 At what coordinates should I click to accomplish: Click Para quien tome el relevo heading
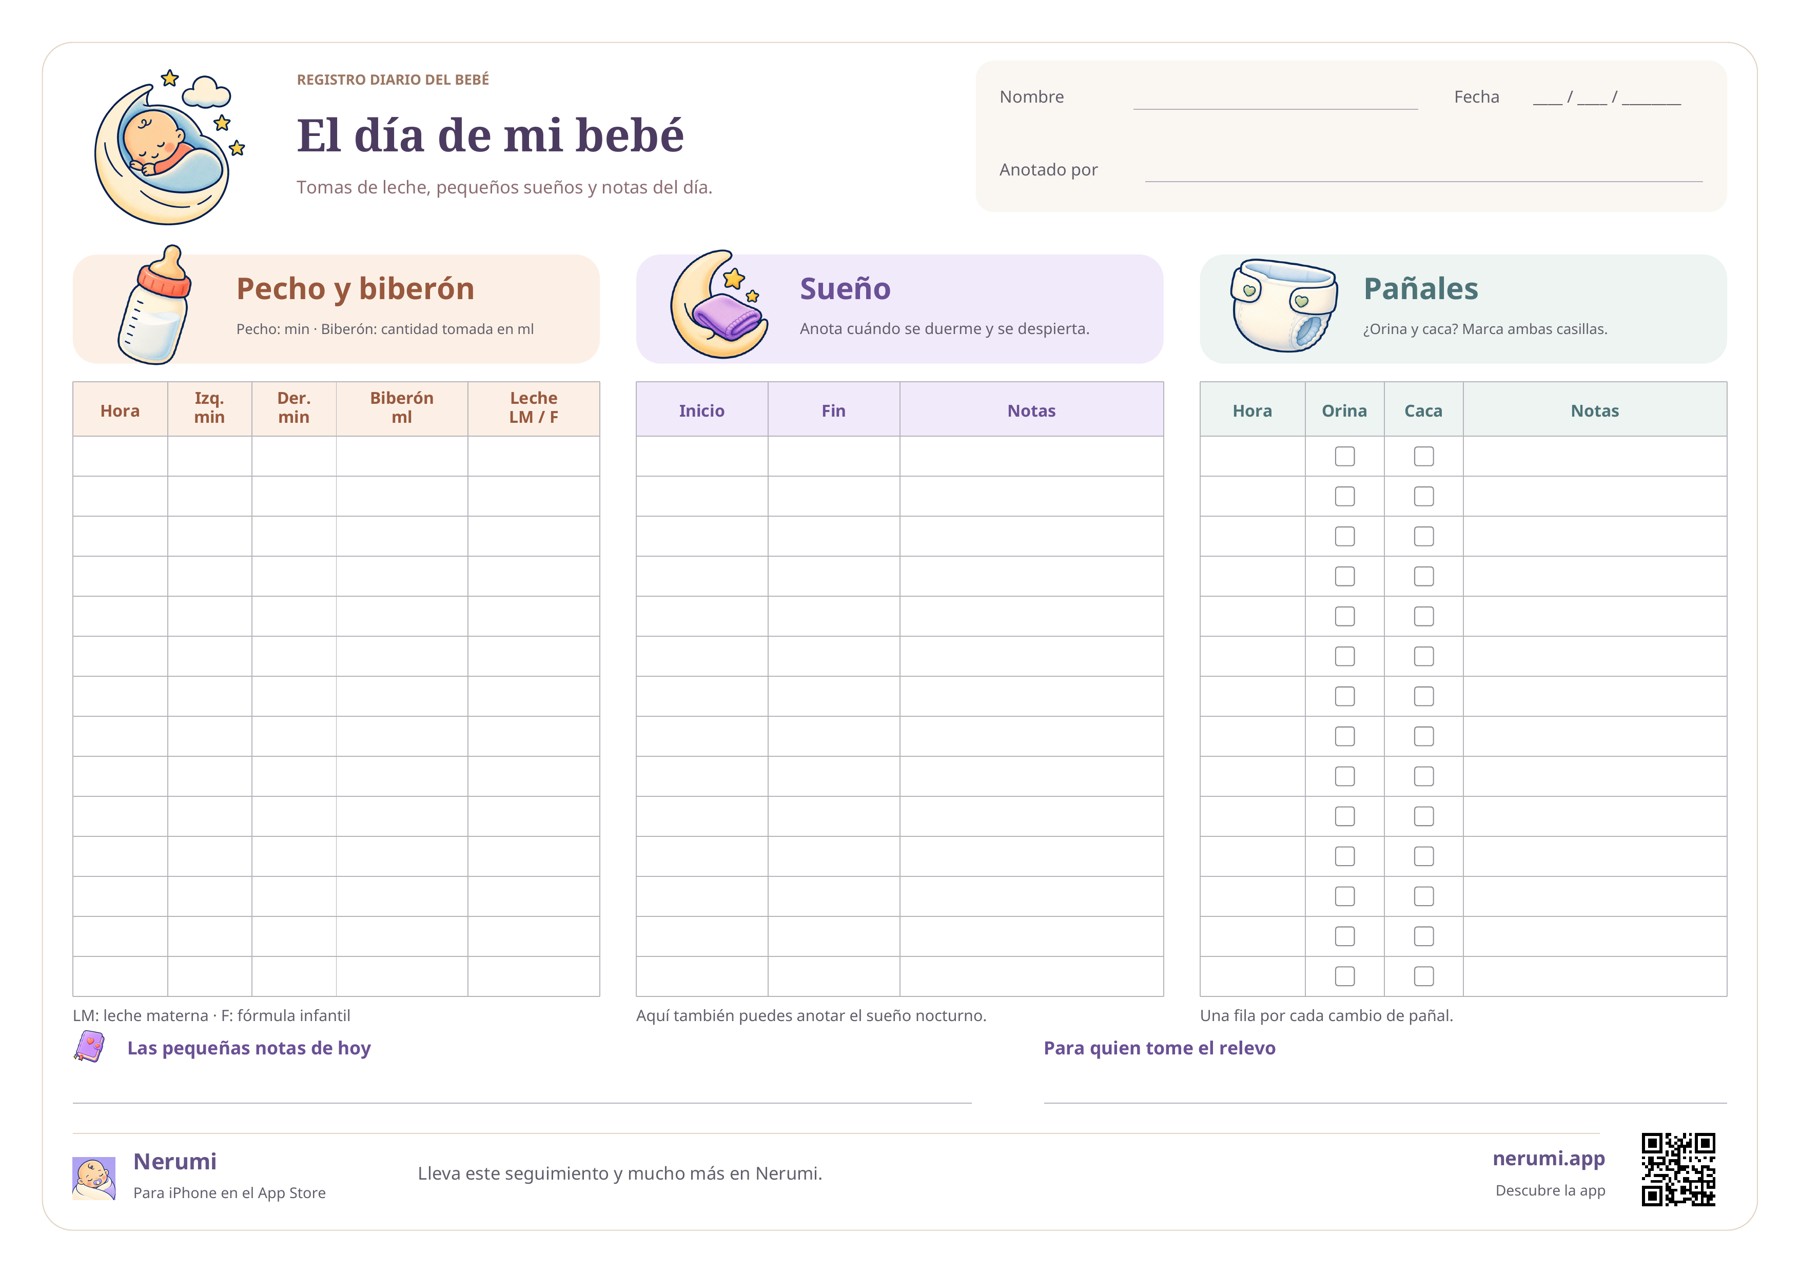point(1159,1048)
